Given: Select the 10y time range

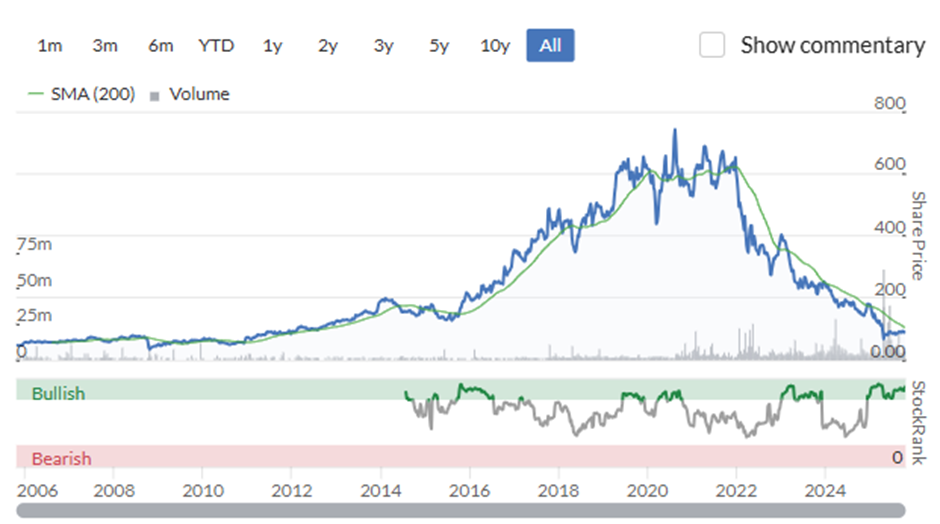Looking at the screenshot, I should (x=495, y=46).
